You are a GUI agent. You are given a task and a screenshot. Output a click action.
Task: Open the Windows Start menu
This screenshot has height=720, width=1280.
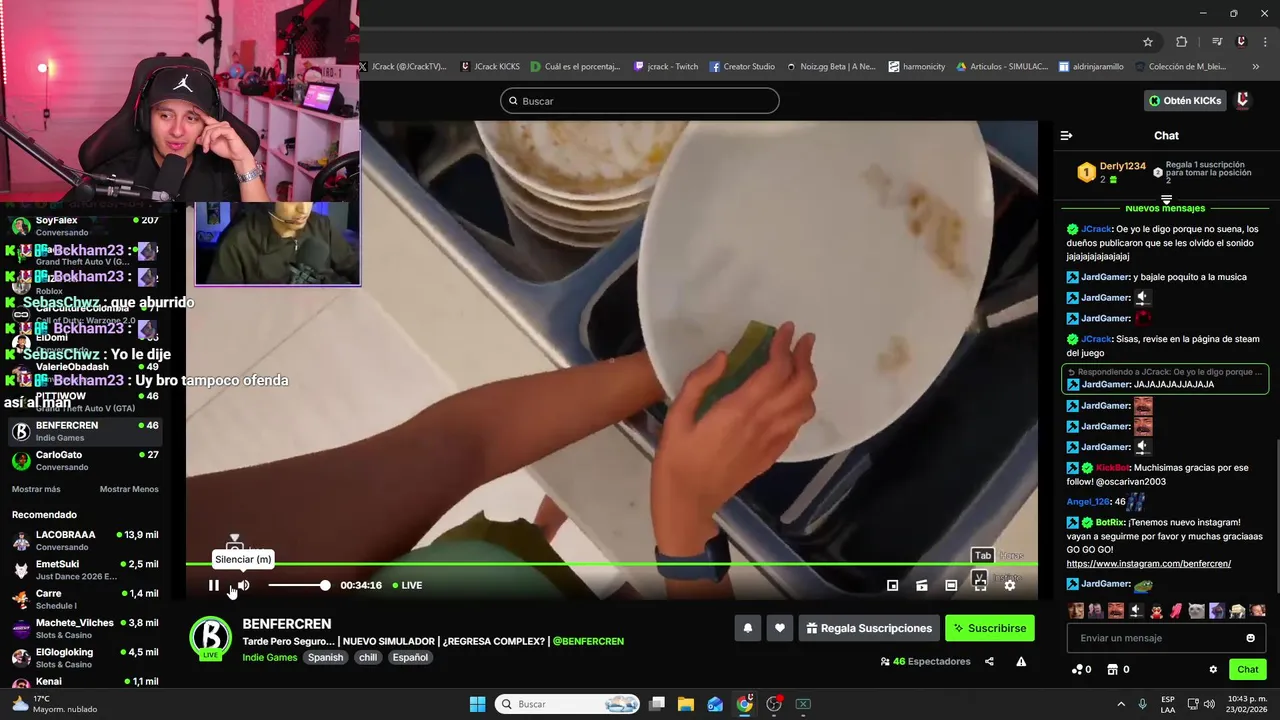tap(477, 704)
